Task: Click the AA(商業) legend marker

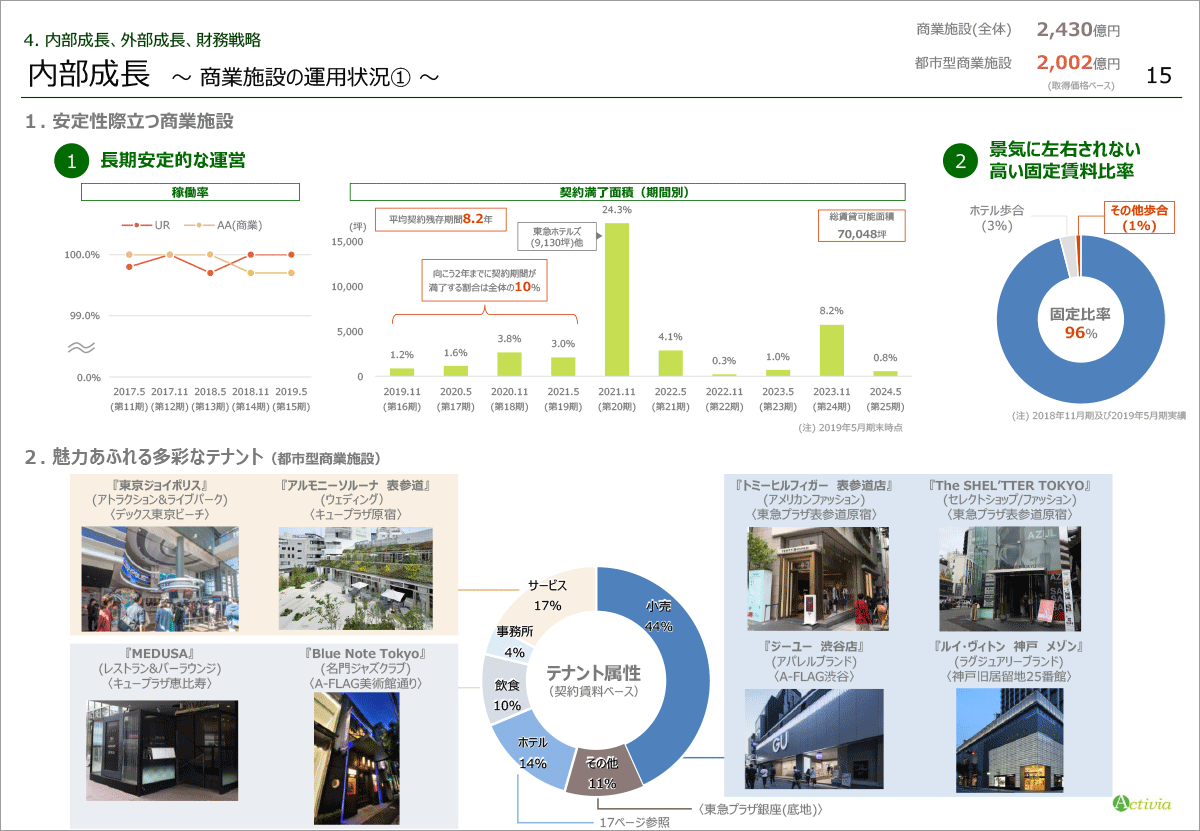Action: pos(199,226)
